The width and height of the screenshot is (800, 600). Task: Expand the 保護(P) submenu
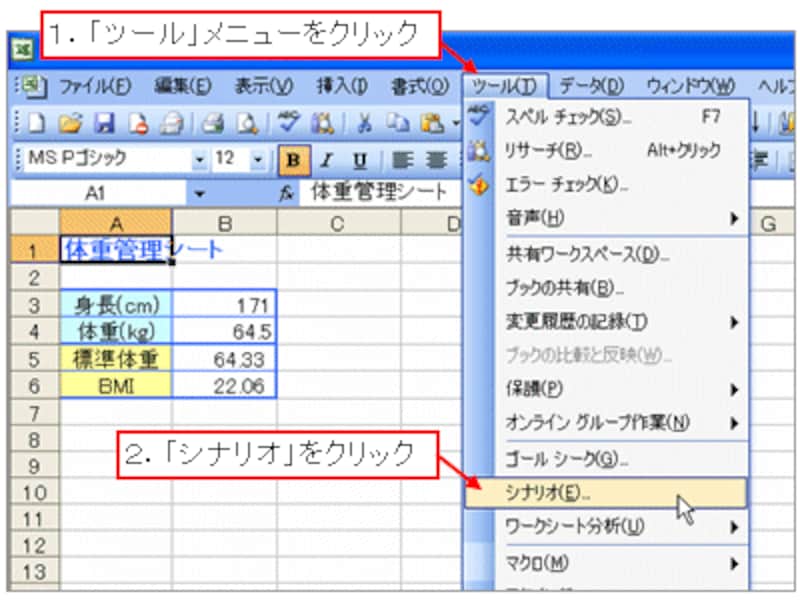pyautogui.click(x=734, y=390)
